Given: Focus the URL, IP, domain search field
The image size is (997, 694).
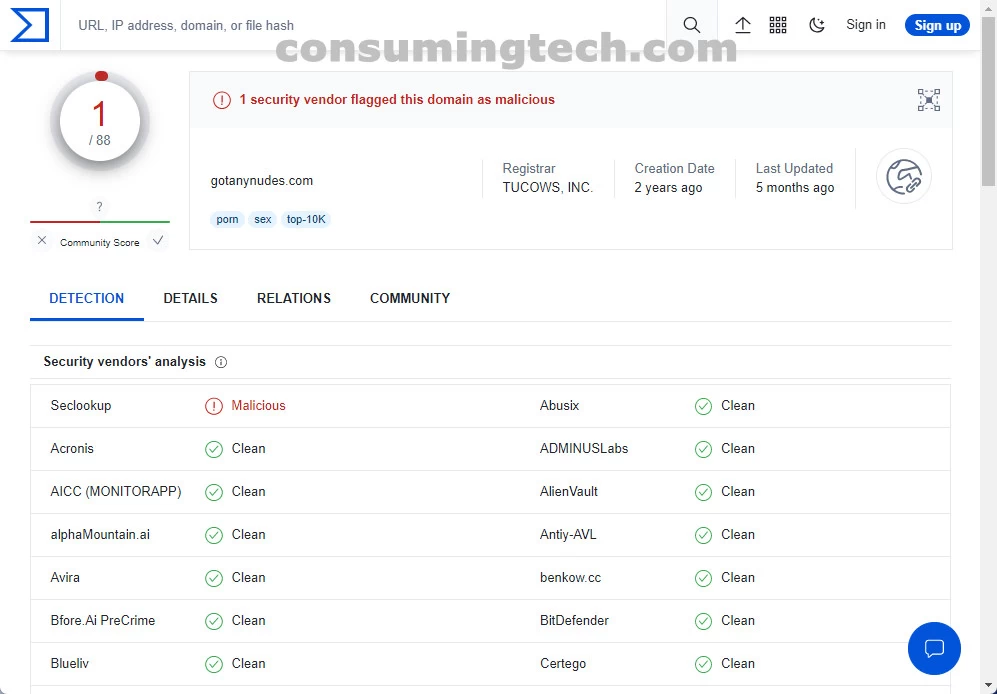Looking at the screenshot, I should [362, 25].
